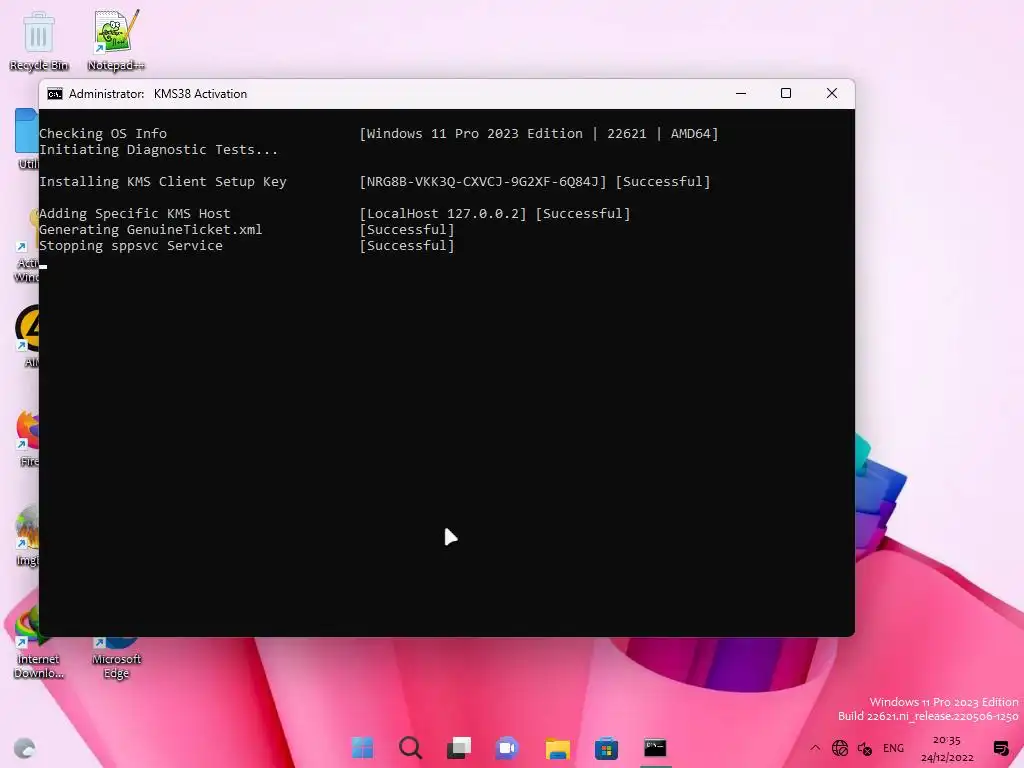Click the Windows Start button
1024x768 pixels.
point(362,748)
